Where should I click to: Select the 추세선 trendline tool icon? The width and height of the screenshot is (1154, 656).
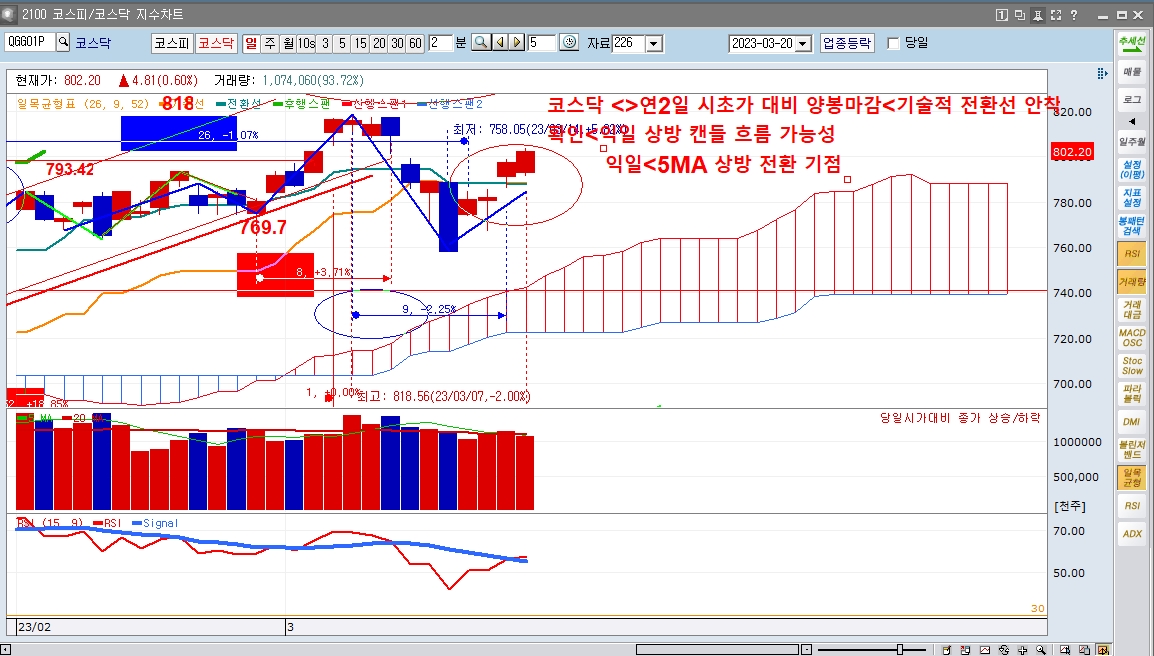click(x=1131, y=43)
